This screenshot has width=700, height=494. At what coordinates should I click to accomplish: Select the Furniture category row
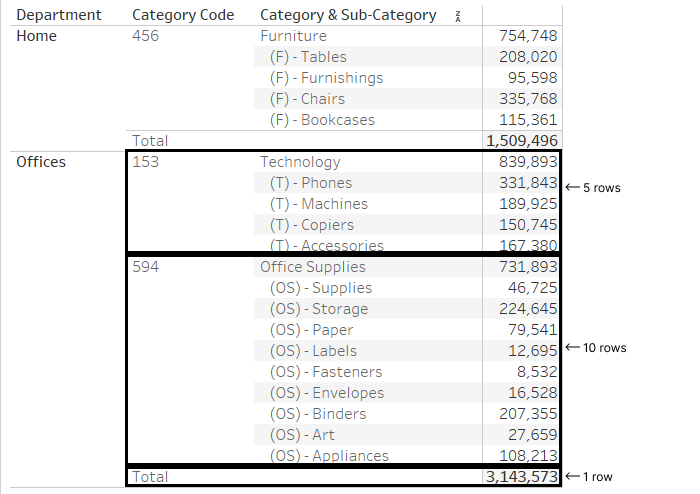point(293,36)
